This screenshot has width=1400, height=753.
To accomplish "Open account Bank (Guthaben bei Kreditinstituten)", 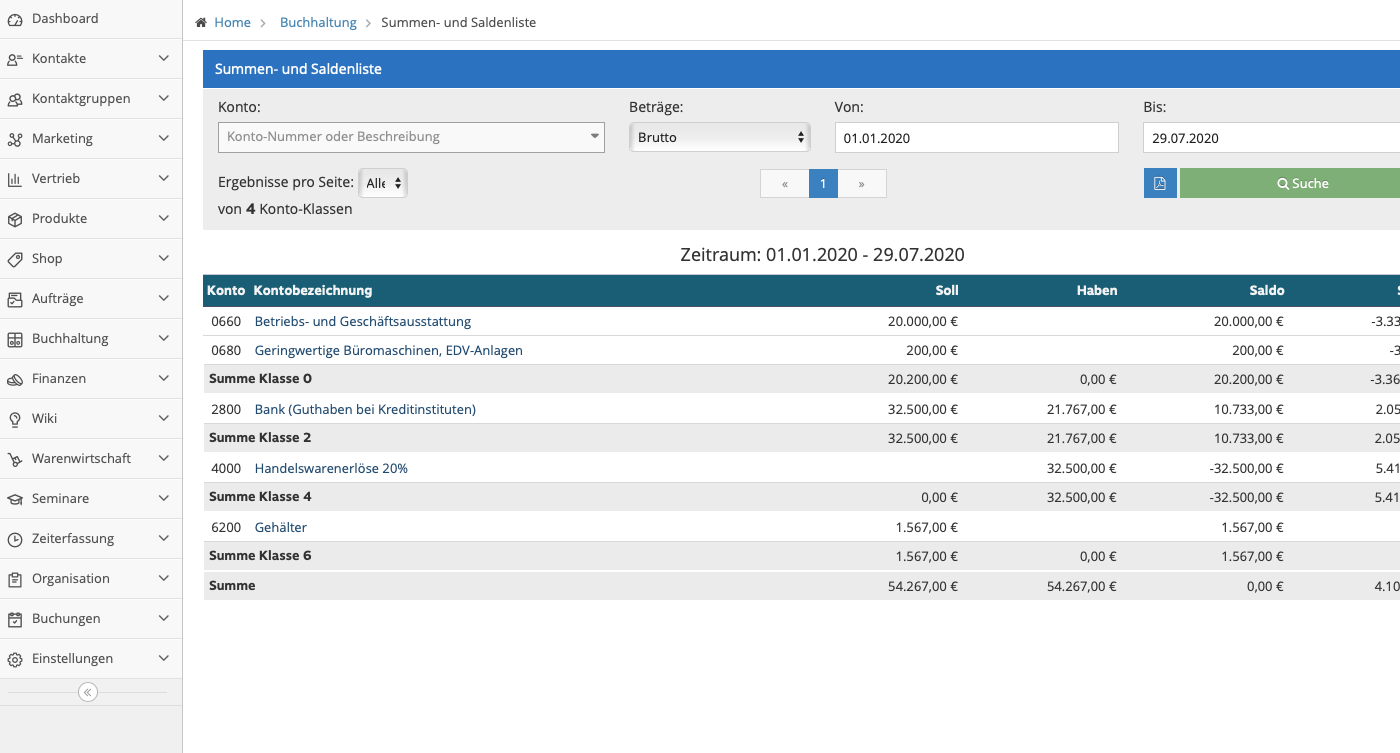I will pos(365,409).
